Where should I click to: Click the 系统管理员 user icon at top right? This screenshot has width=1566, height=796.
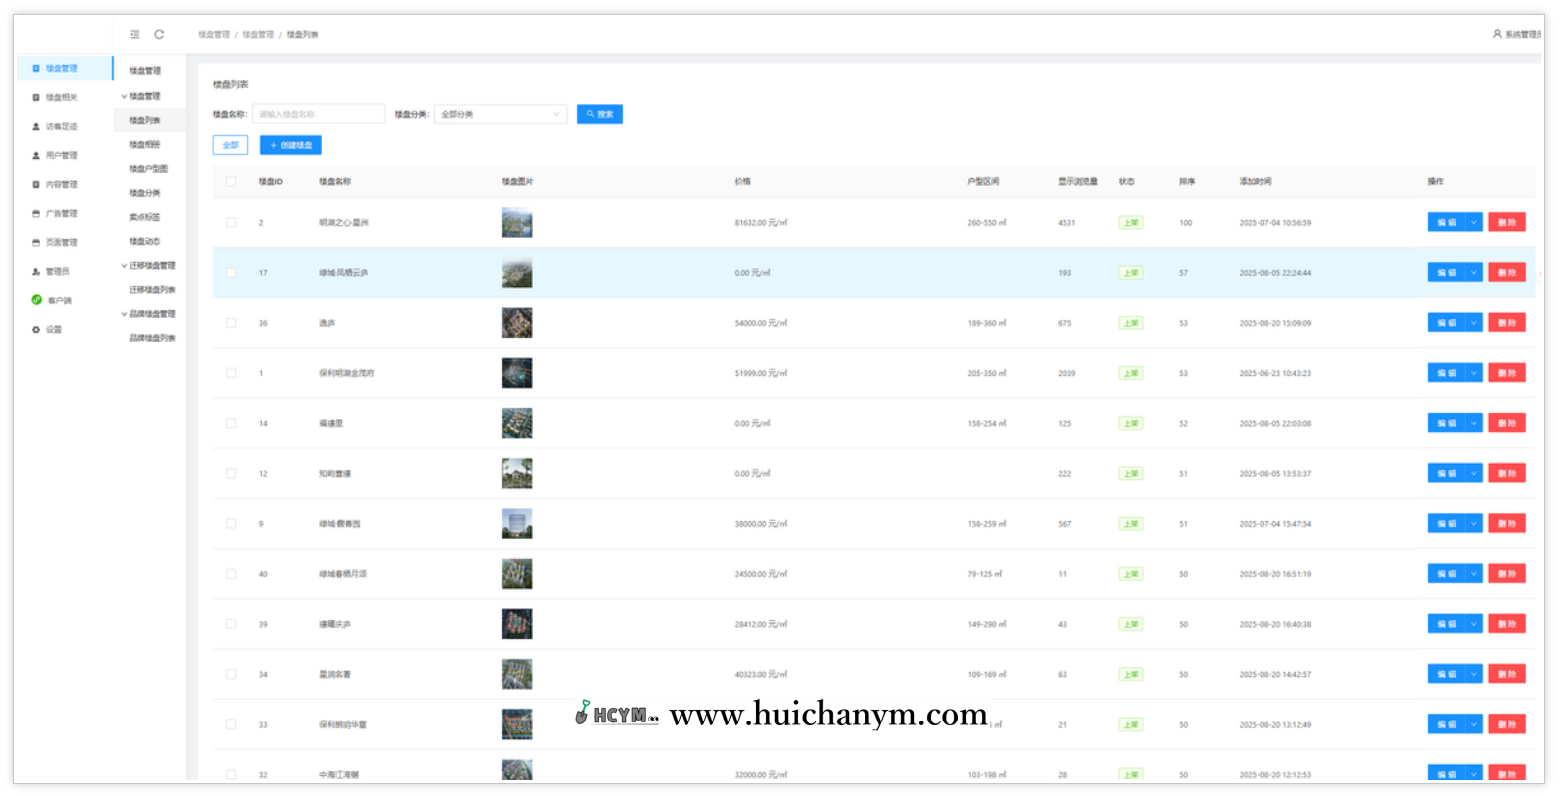[x=1497, y=34]
